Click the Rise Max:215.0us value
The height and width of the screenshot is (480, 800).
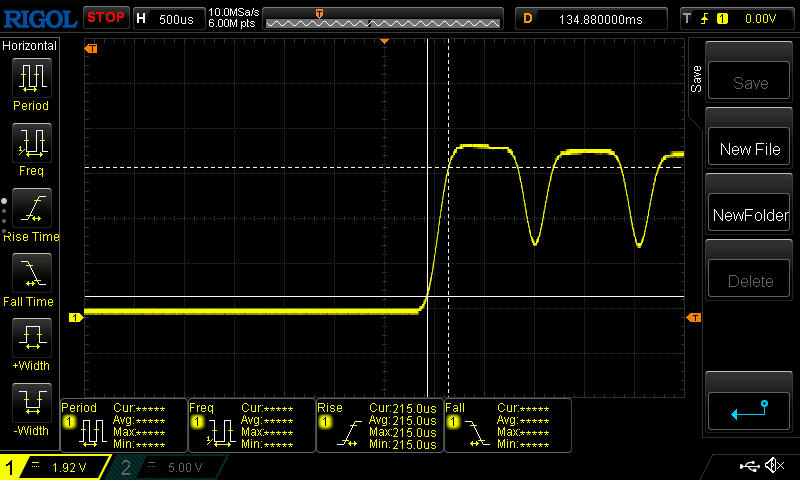pos(403,432)
